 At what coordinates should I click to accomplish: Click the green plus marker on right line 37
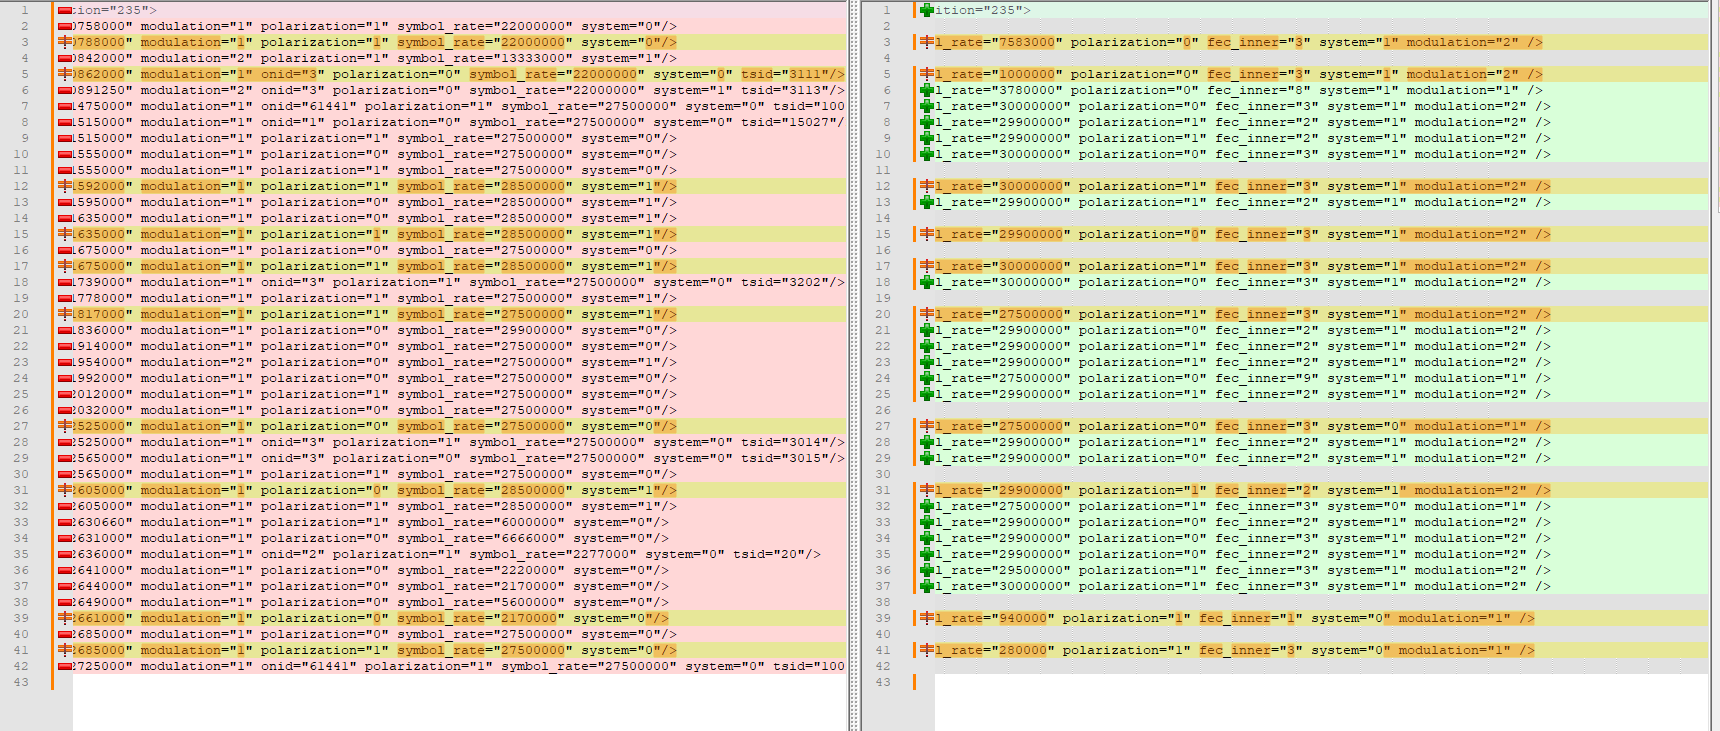point(926,586)
